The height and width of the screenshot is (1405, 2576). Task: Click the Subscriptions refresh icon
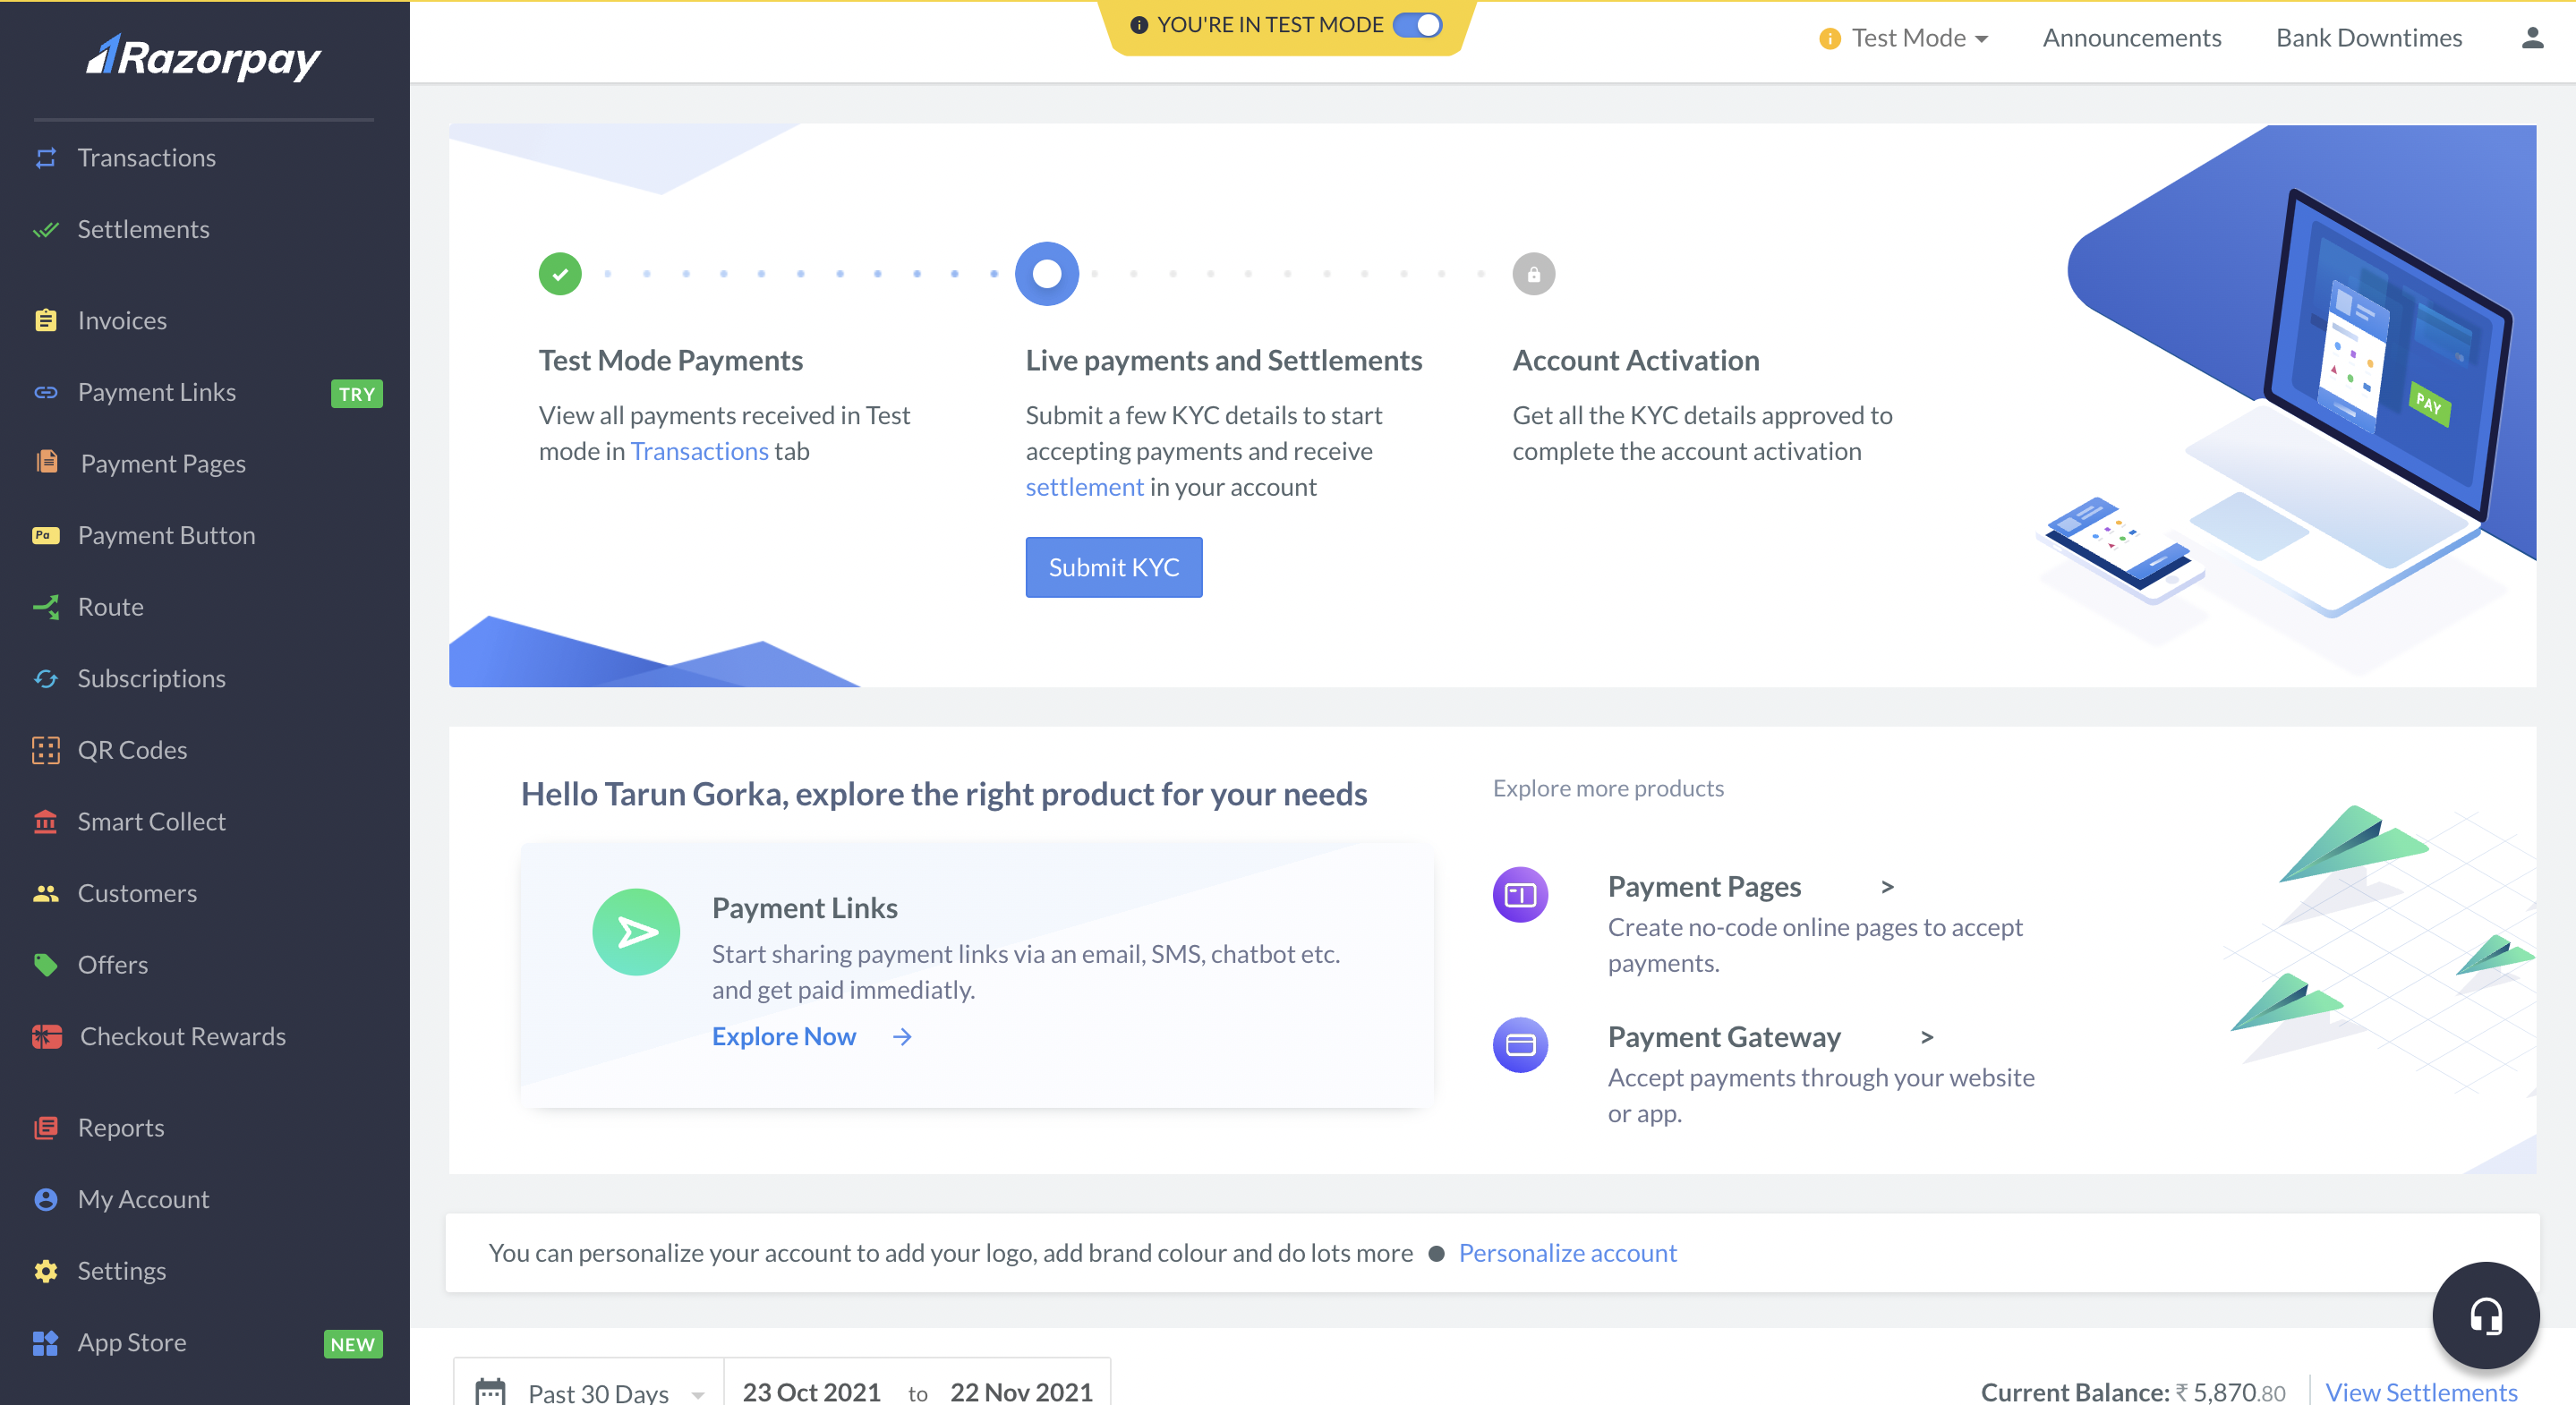click(46, 678)
